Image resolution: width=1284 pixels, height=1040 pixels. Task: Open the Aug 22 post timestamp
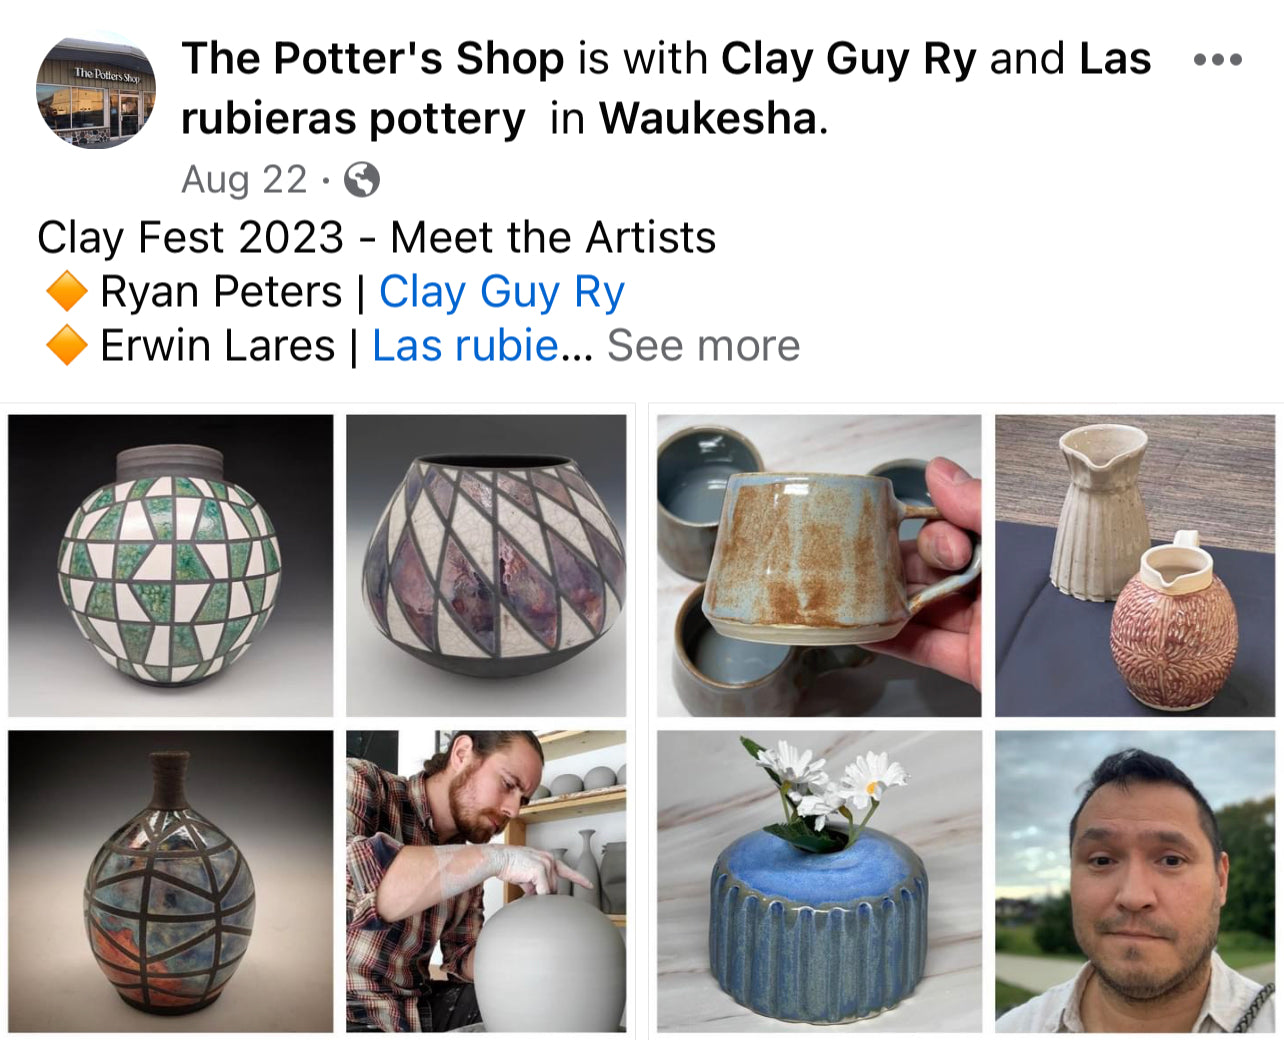click(x=244, y=180)
